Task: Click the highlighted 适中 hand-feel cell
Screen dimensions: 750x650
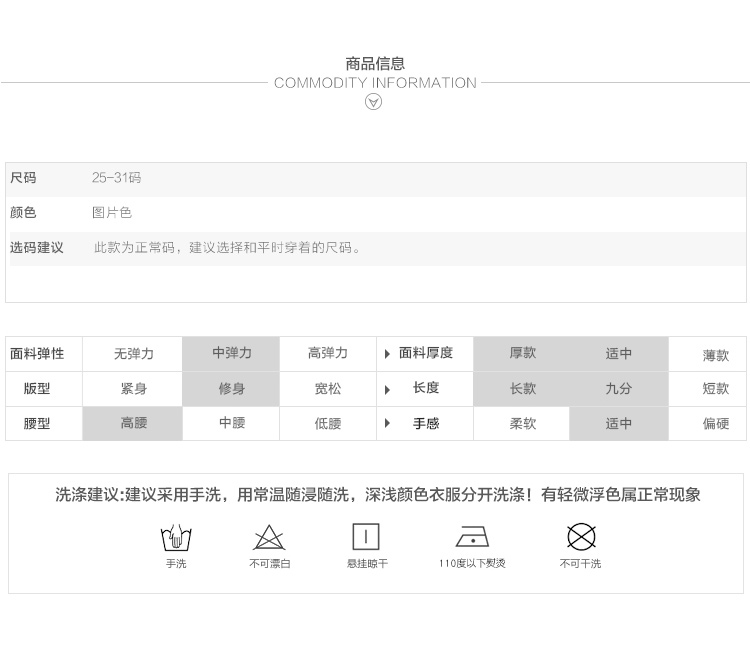Action: [618, 423]
